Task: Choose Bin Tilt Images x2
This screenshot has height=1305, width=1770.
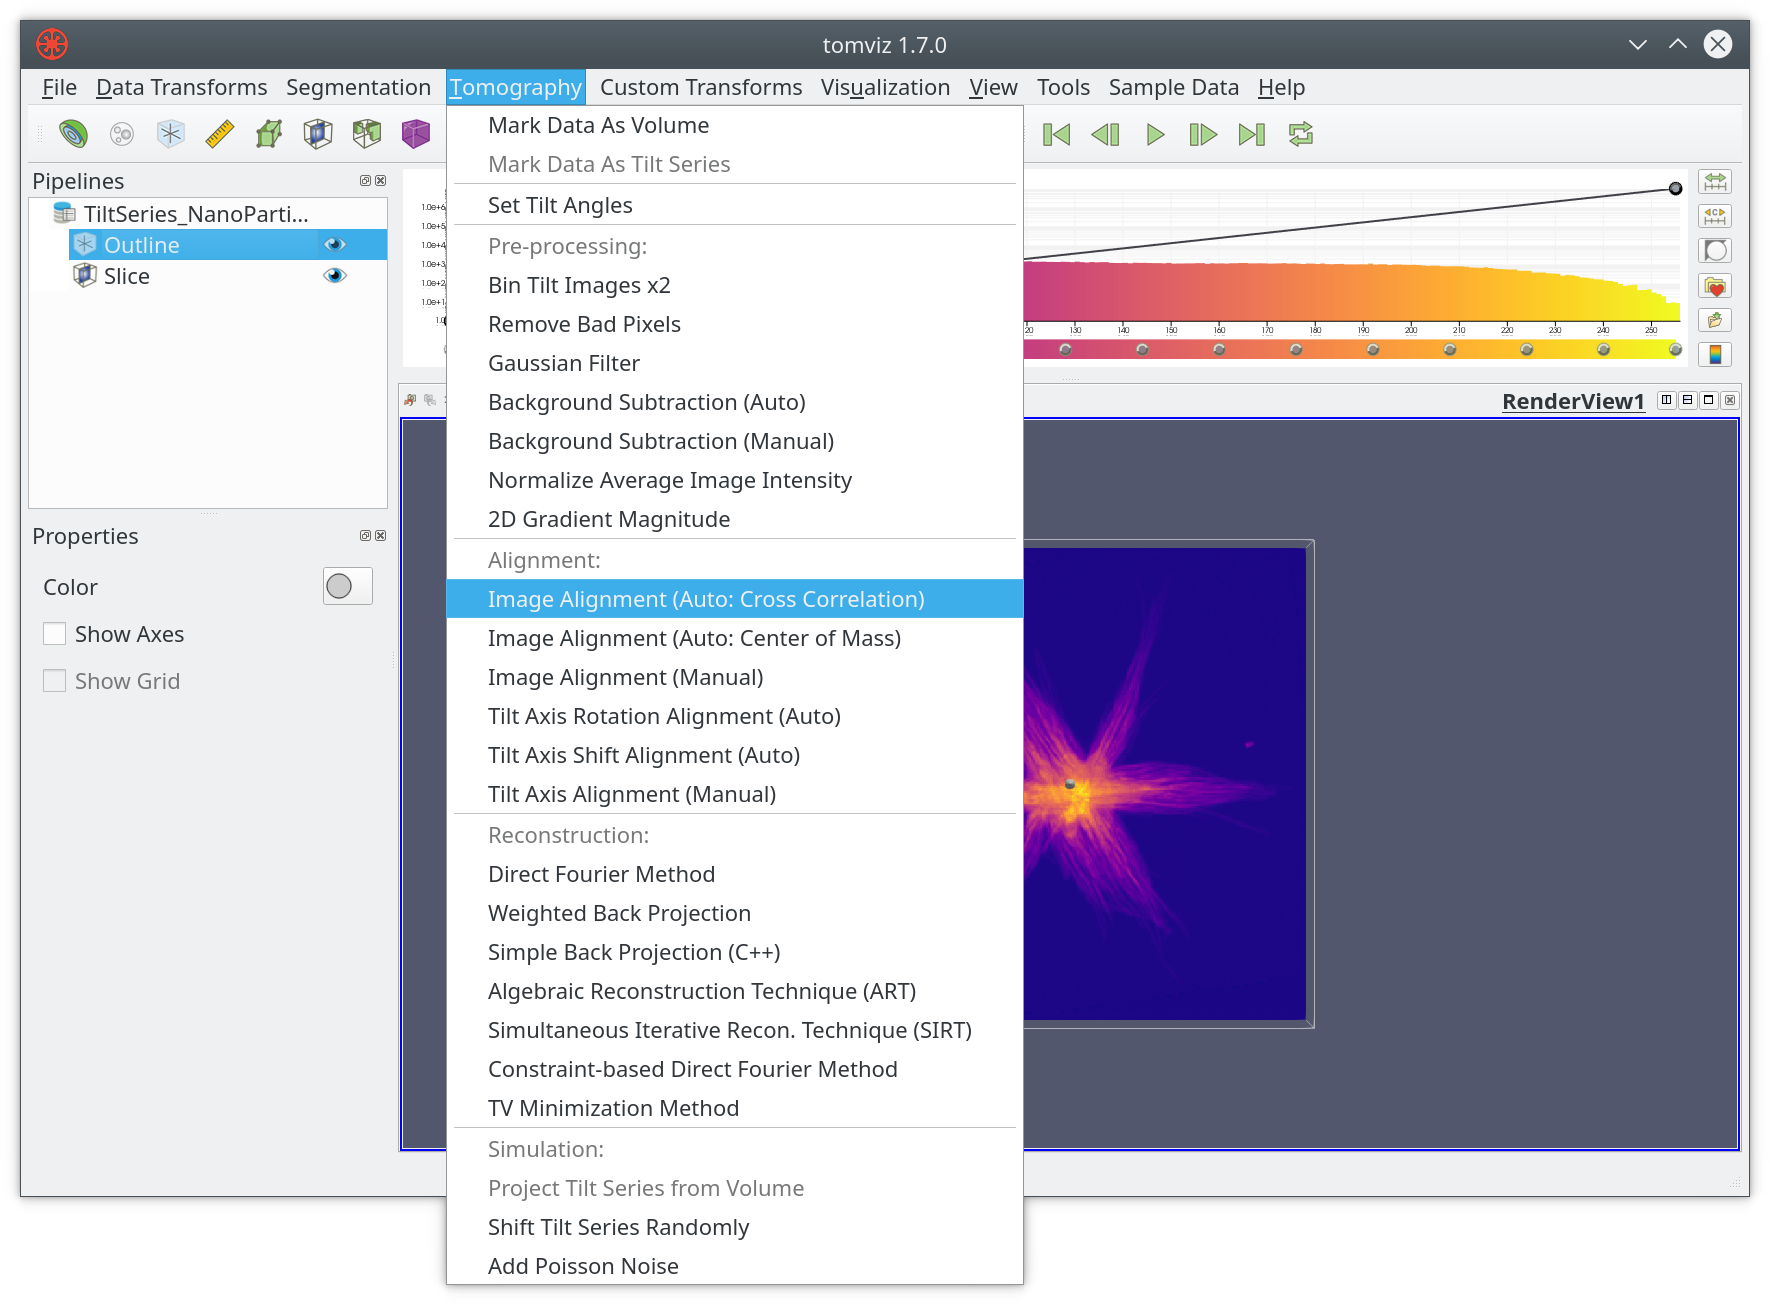Action: tap(735, 285)
